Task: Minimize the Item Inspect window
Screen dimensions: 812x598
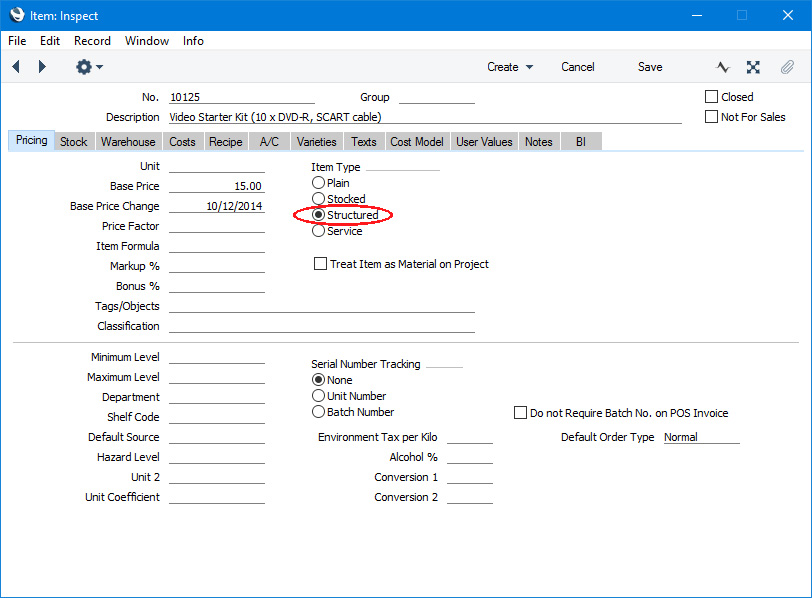Action: (x=697, y=15)
